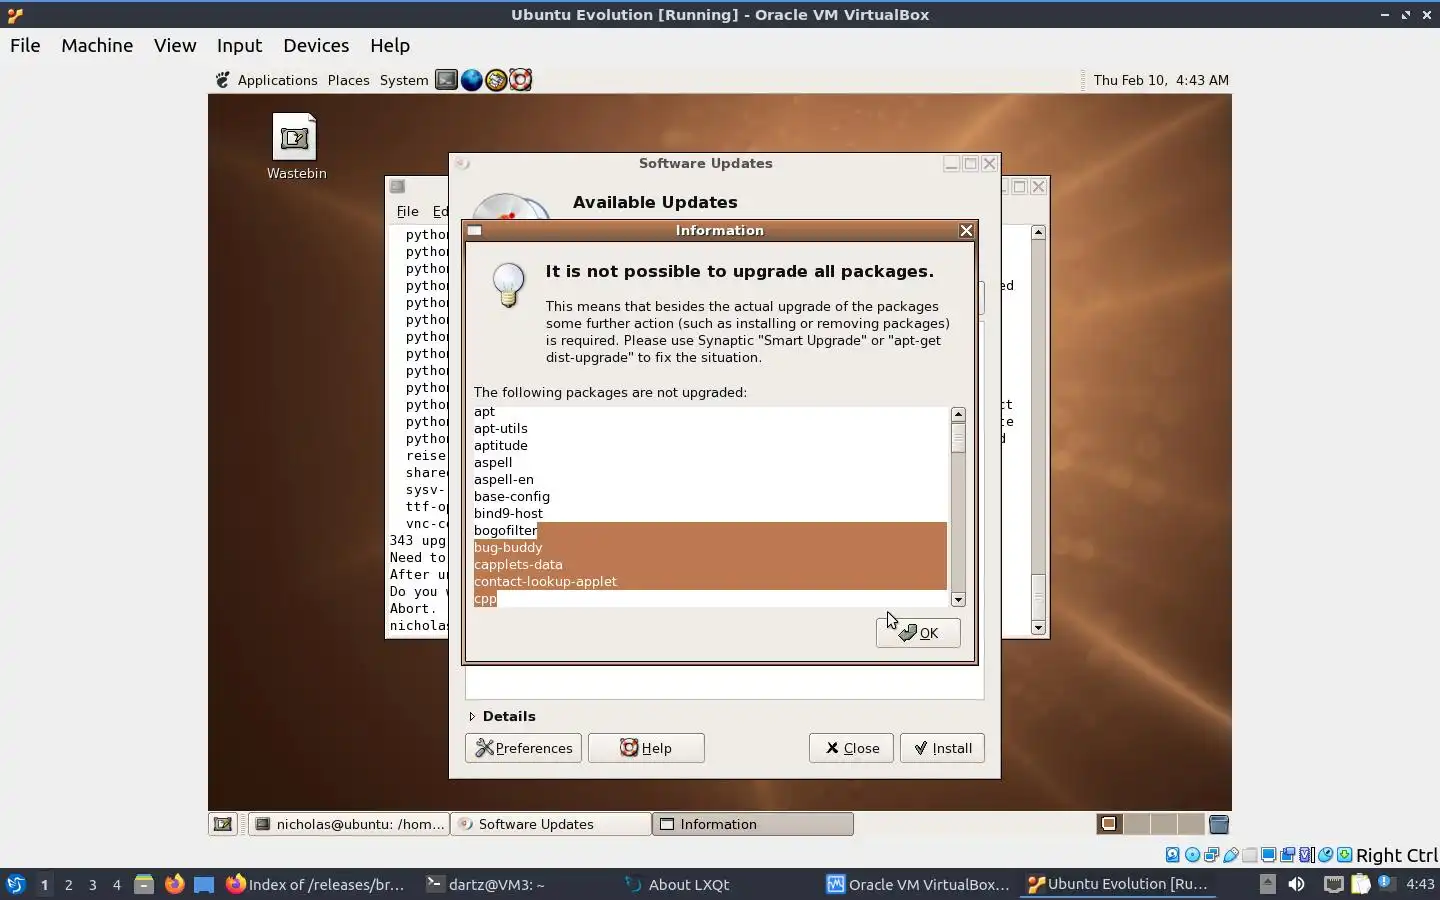Click the show desktop button in bottom panel
Image resolution: width=1440 pixels, height=900 pixels.
[223, 824]
